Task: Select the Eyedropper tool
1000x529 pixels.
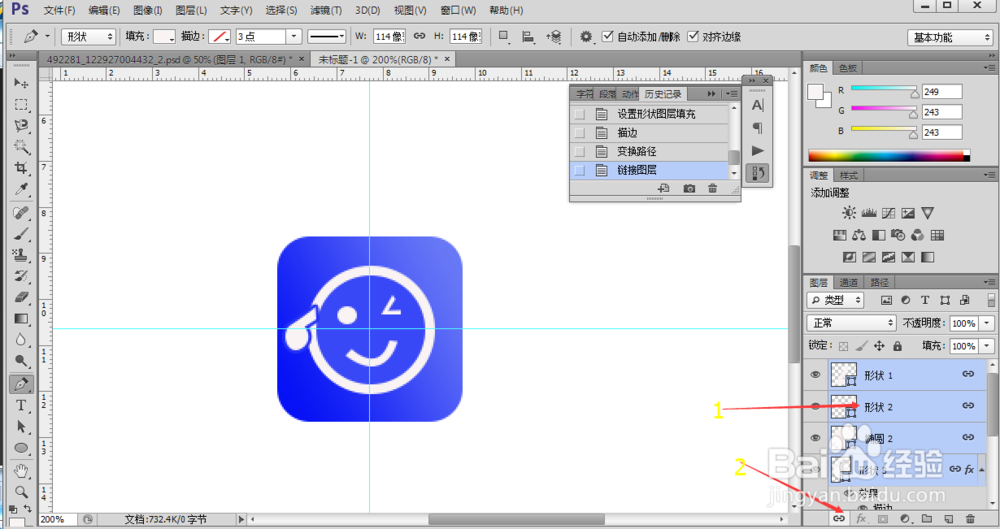Action: (x=21, y=189)
